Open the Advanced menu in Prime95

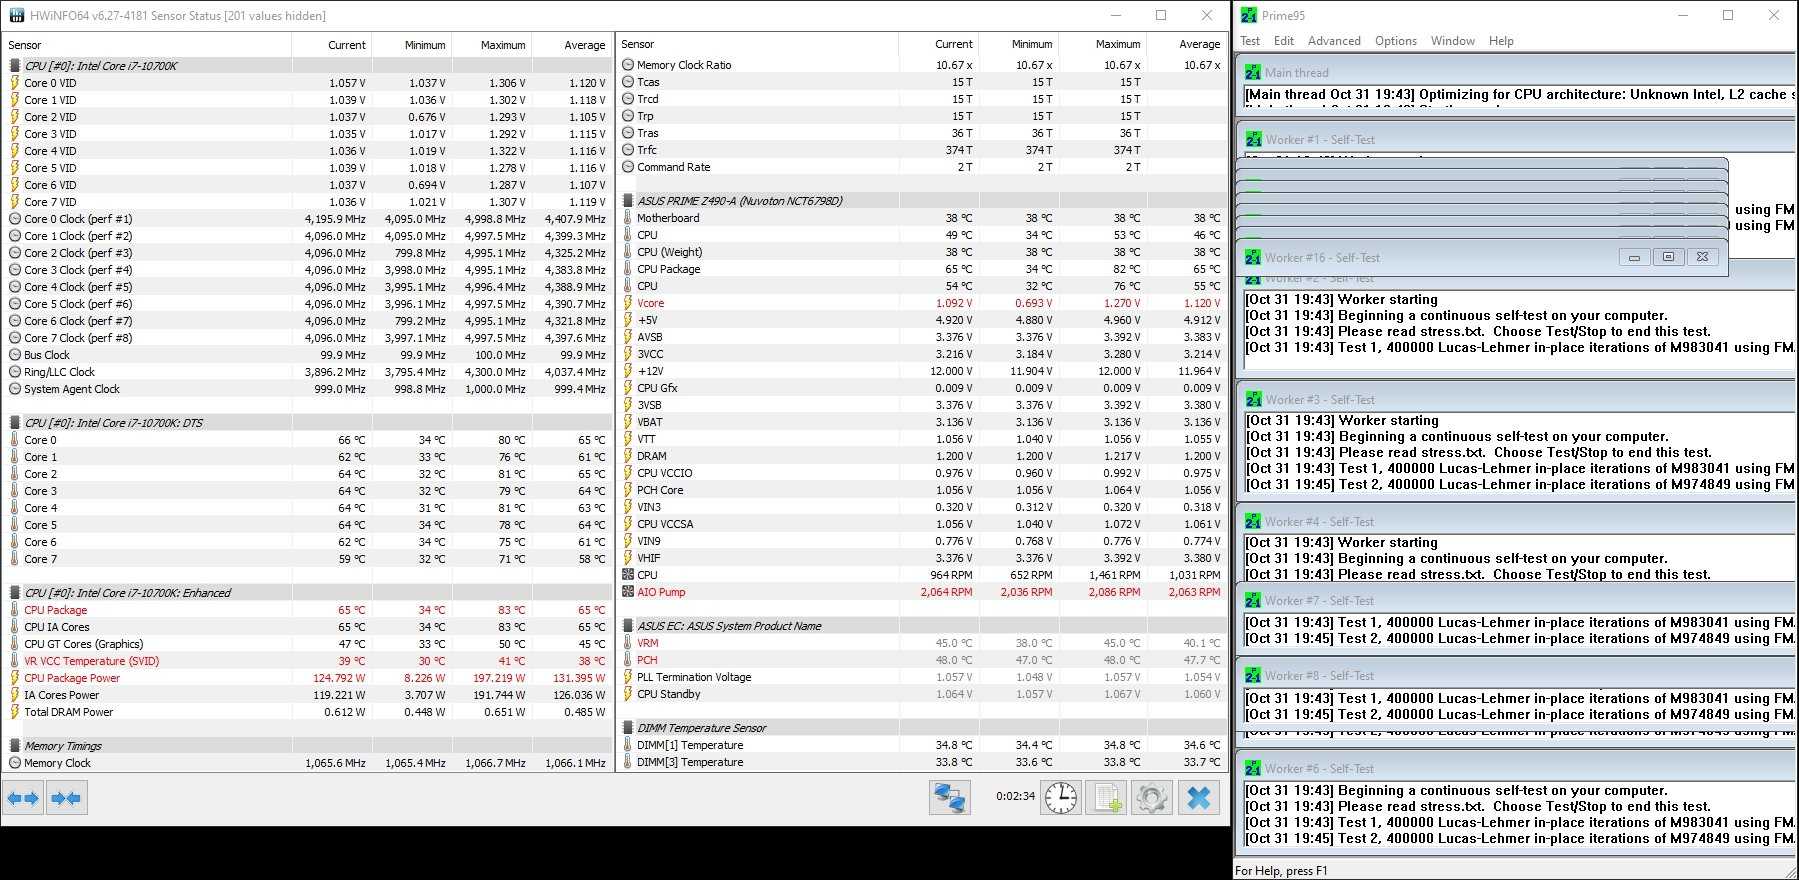coord(1334,41)
